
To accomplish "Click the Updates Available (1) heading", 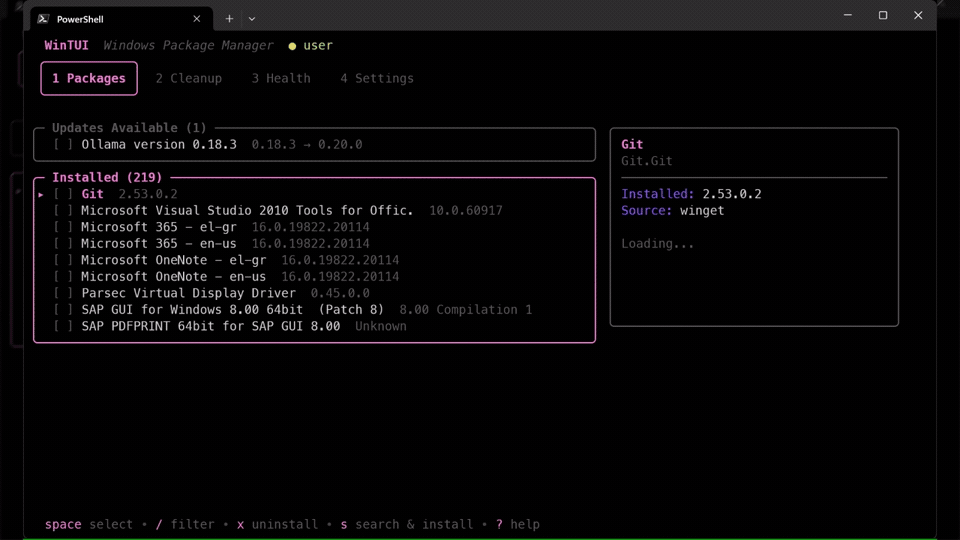I will coord(129,128).
